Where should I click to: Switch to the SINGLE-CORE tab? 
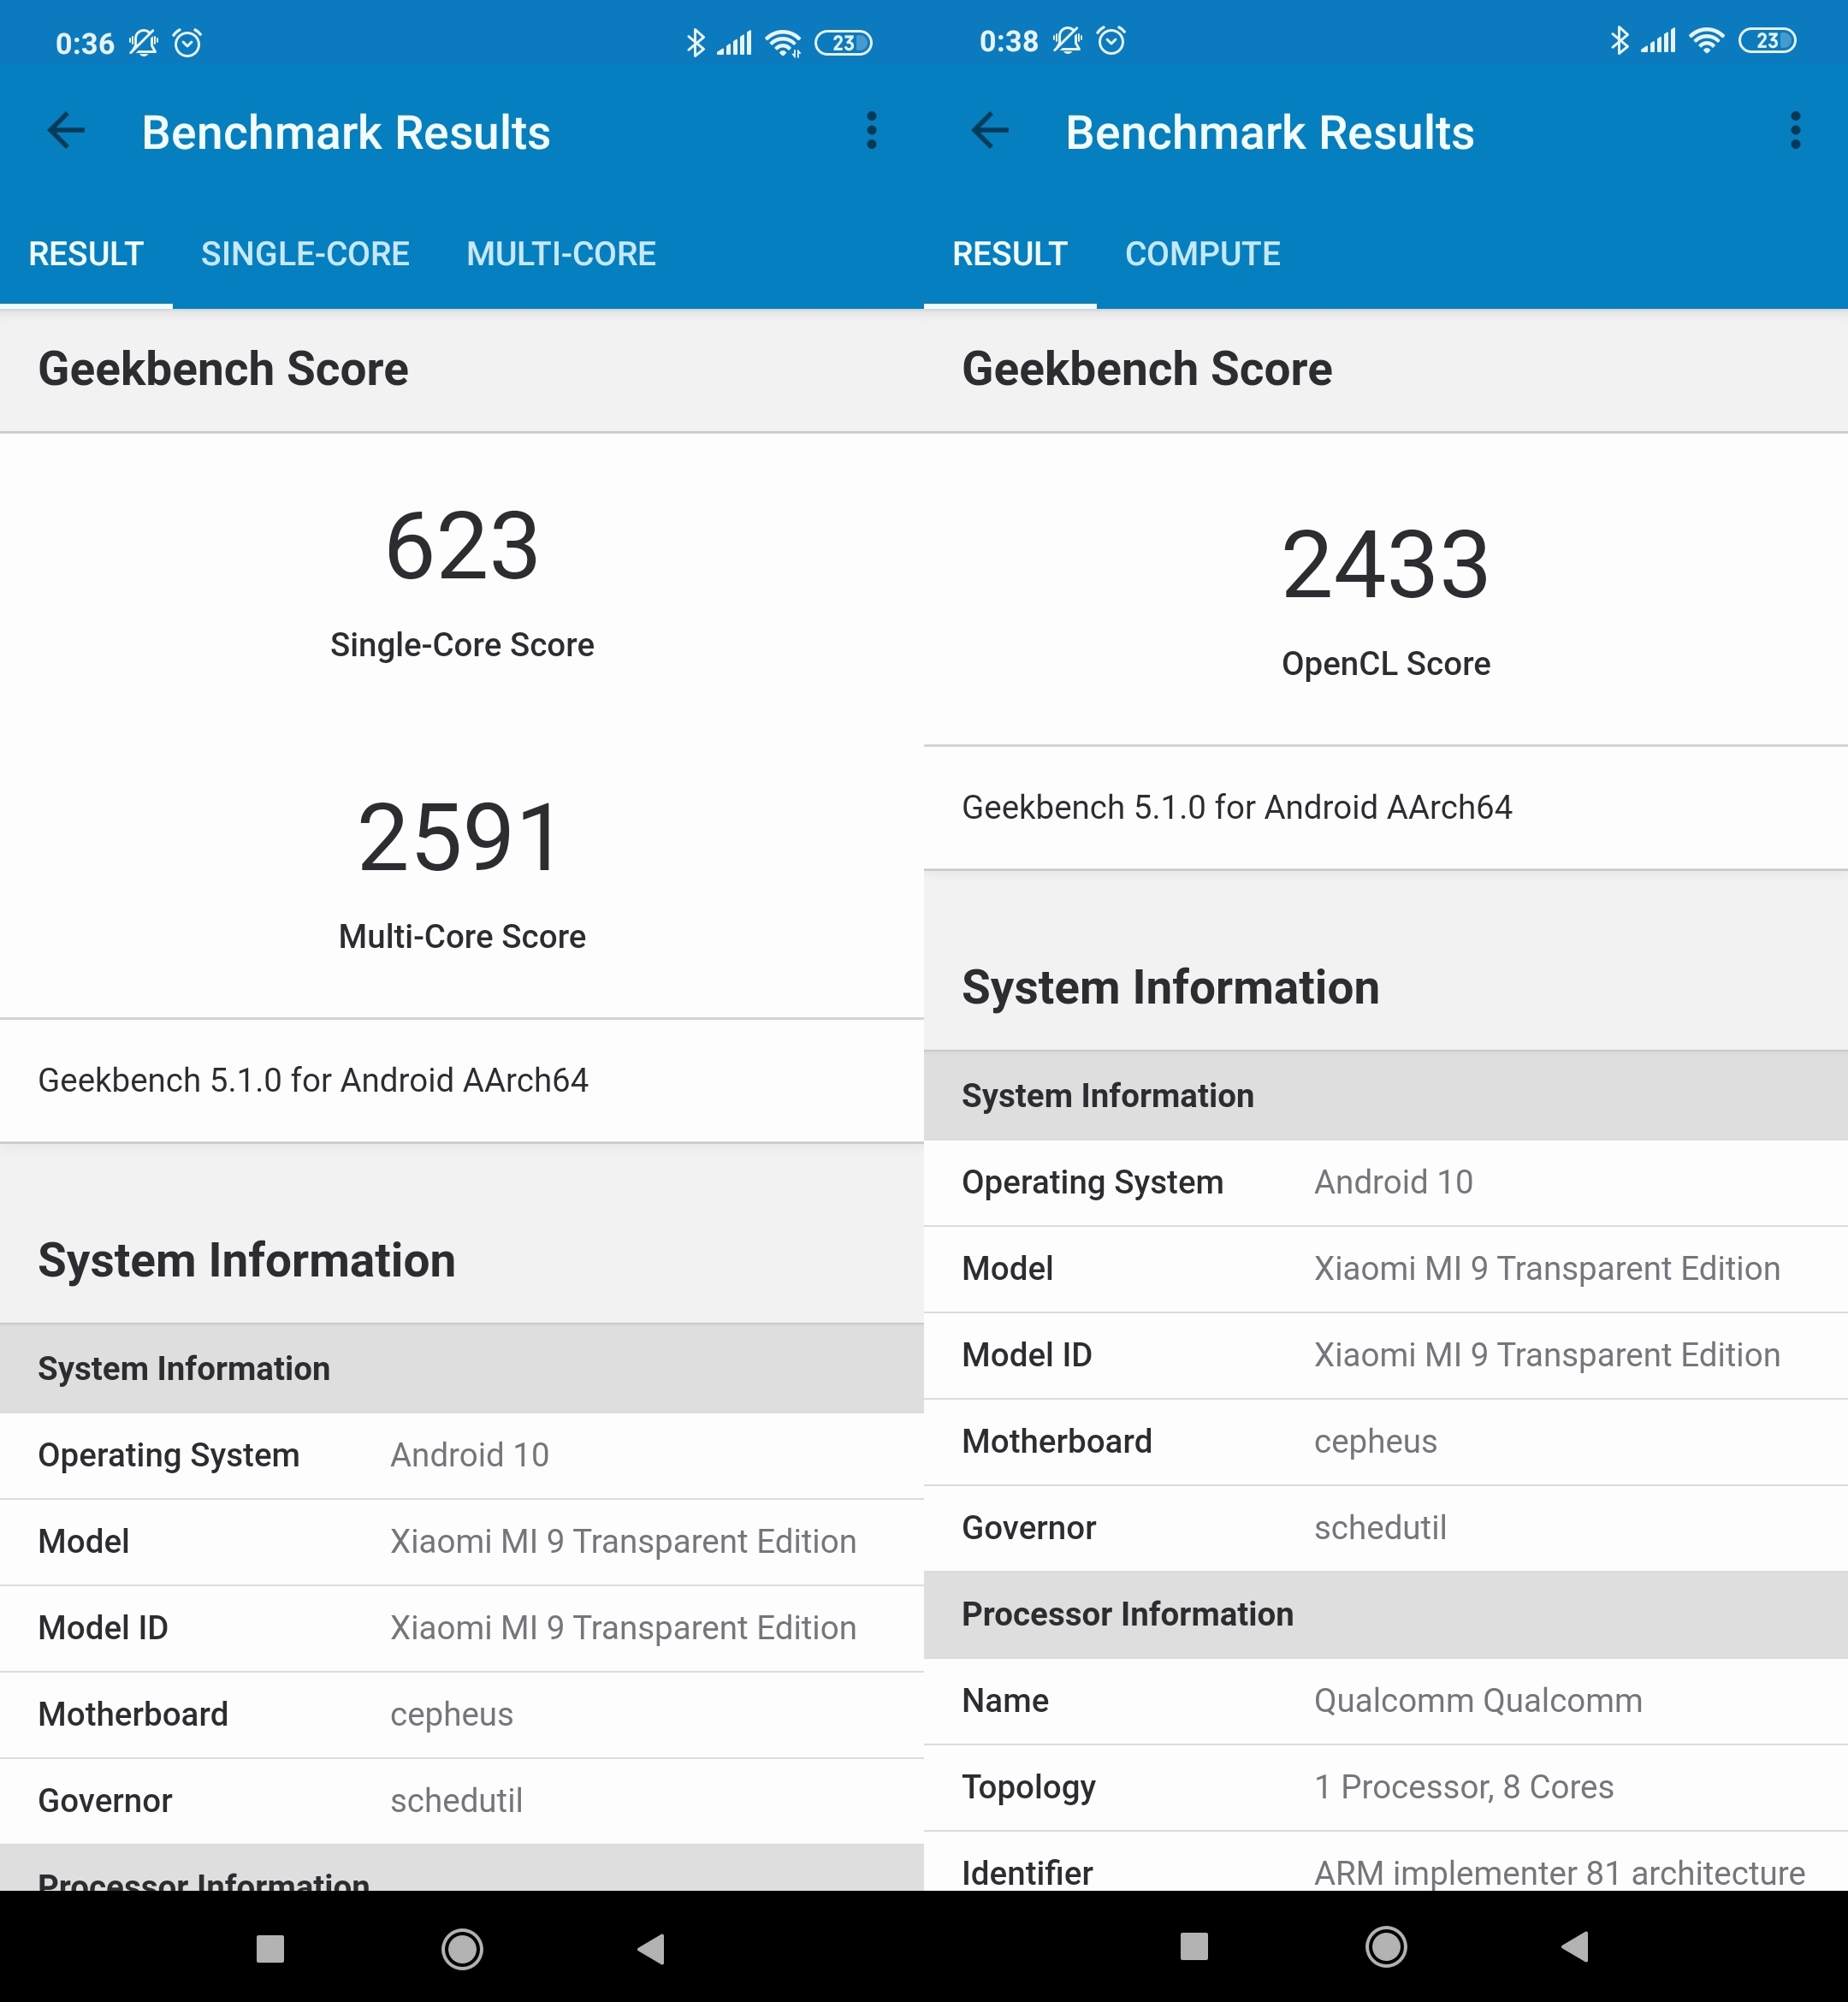[x=305, y=254]
